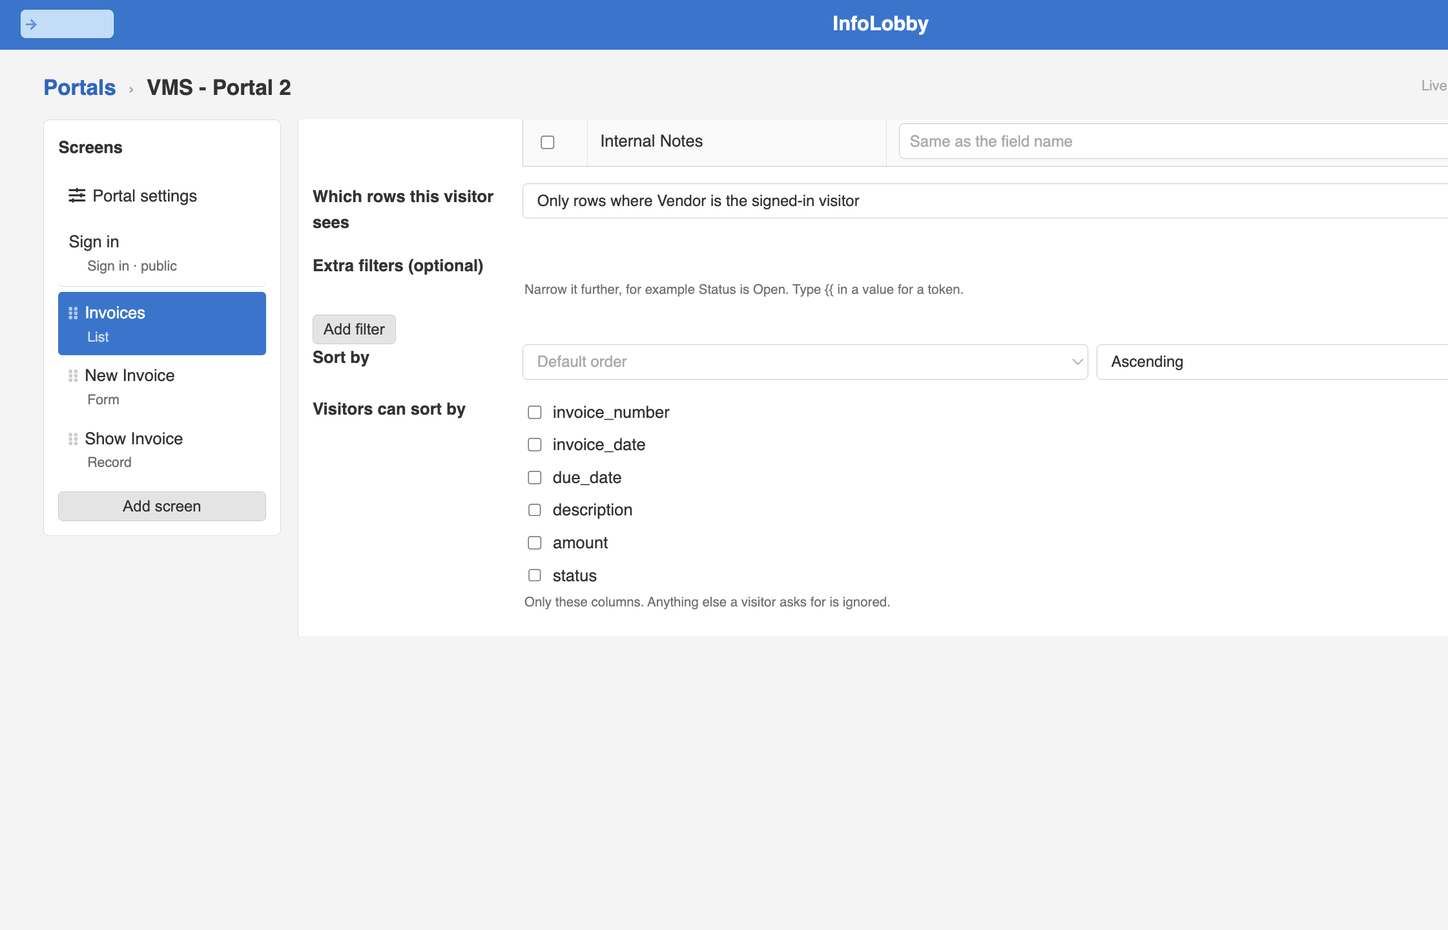The height and width of the screenshot is (930, 1448).
Task: Allow visitors to sort by description
Action: coord(535,510)
